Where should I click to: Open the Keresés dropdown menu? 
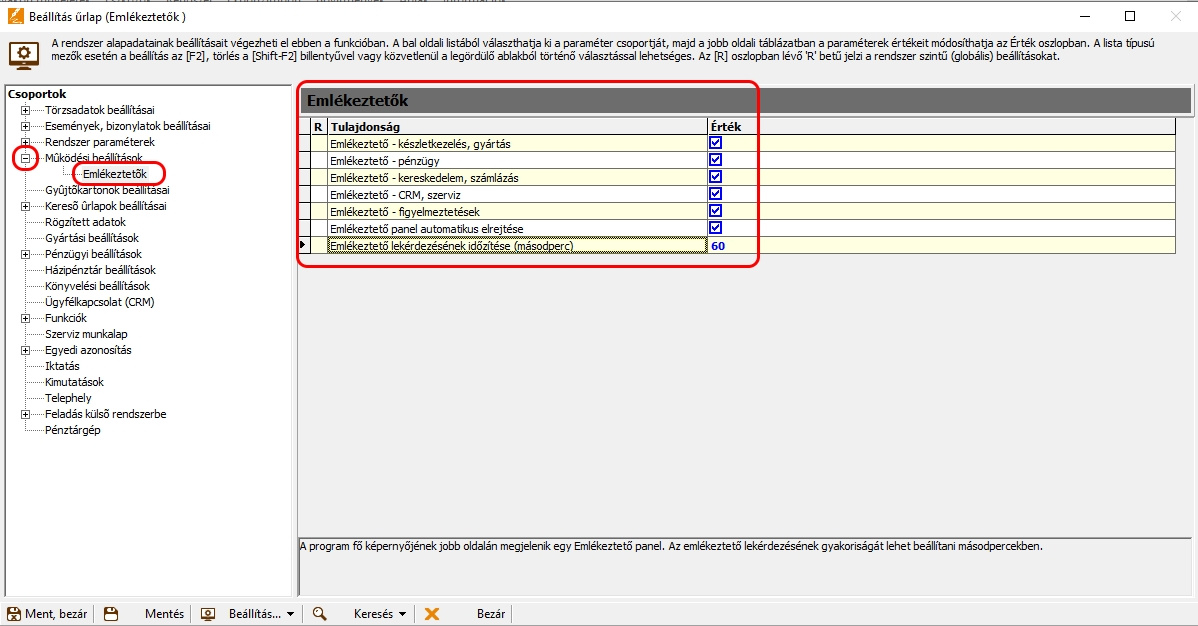pyautogui.click(x=402, y=614)
